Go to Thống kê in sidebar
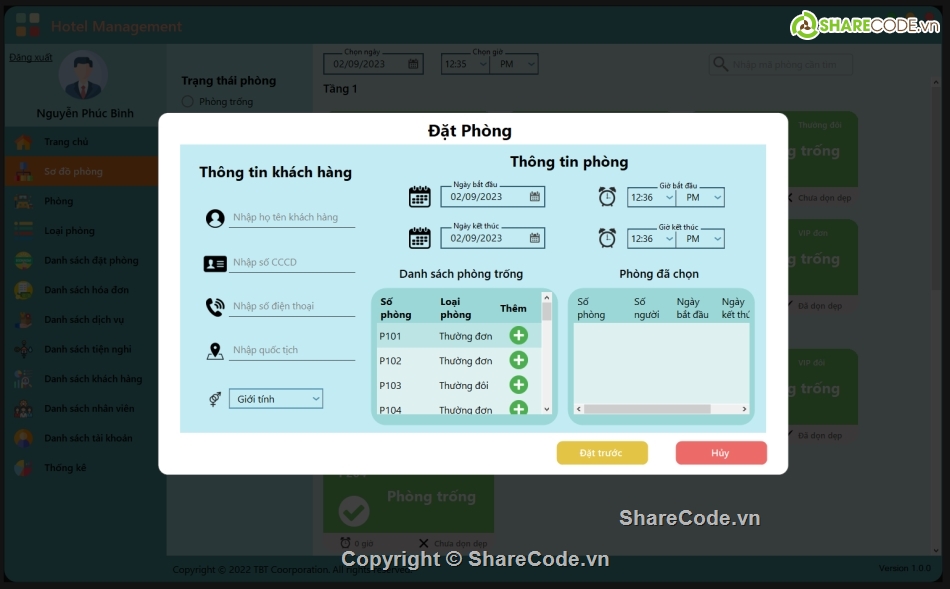950x589 pixels. (x=65, y=468)
